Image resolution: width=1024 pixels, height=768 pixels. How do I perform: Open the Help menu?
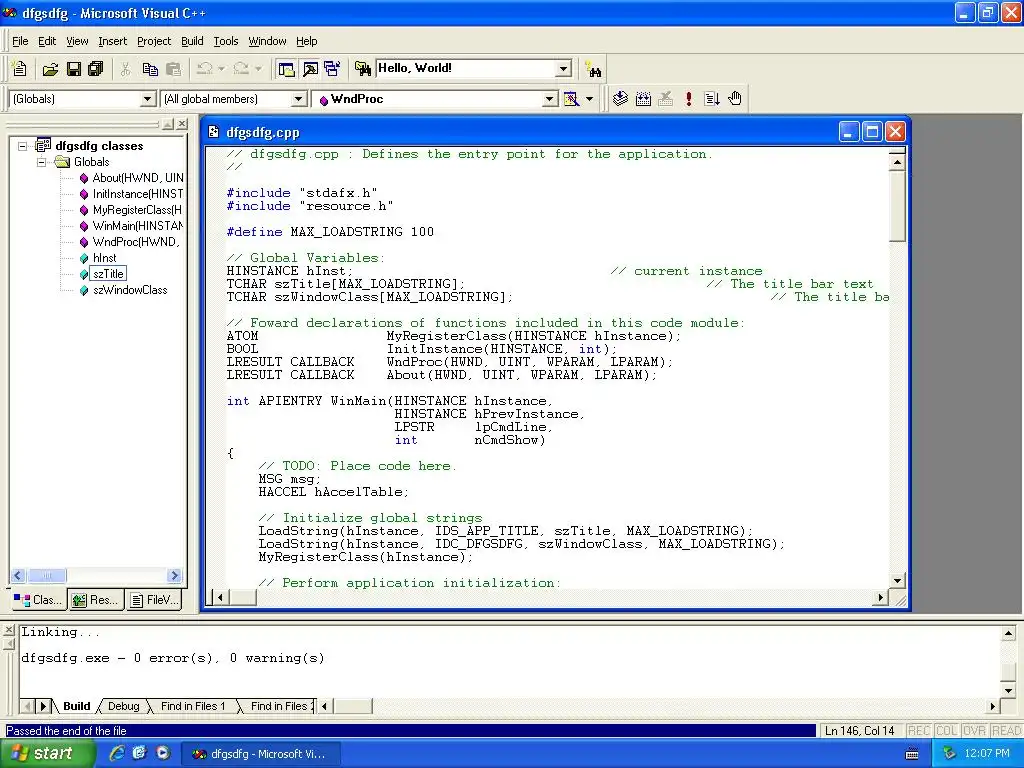(x=306, y=41)
